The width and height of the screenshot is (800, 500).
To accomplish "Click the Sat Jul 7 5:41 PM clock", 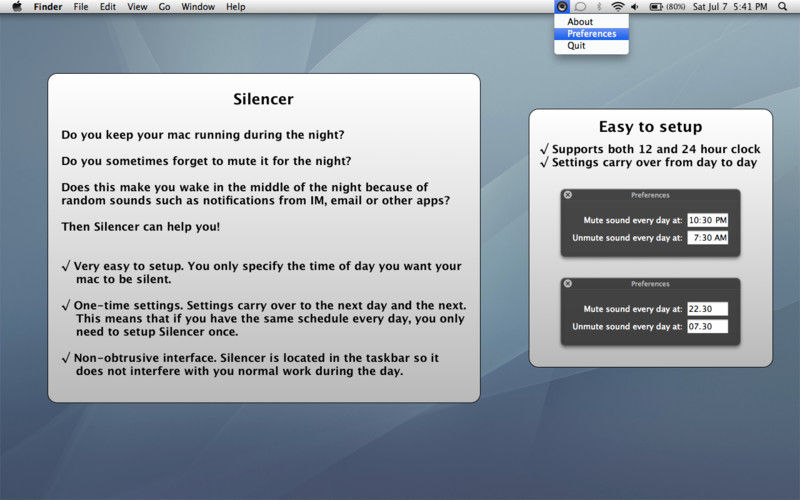I will [x=730, y=7].
